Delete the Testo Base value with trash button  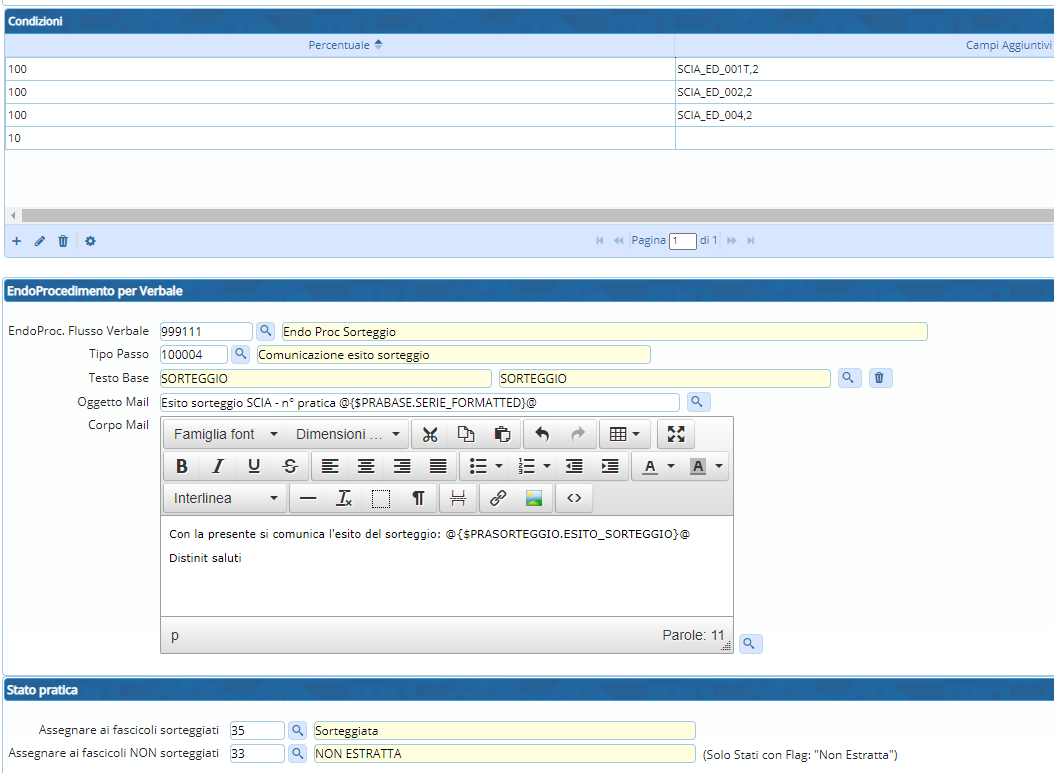tap(878, 378)
